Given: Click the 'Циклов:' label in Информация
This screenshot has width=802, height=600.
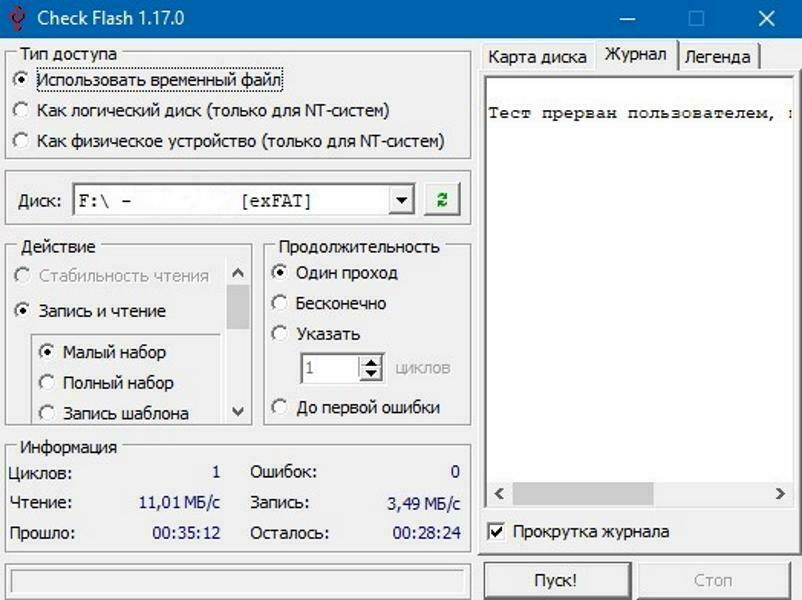Looking at the screenshot, I should [x=40, y=473].
